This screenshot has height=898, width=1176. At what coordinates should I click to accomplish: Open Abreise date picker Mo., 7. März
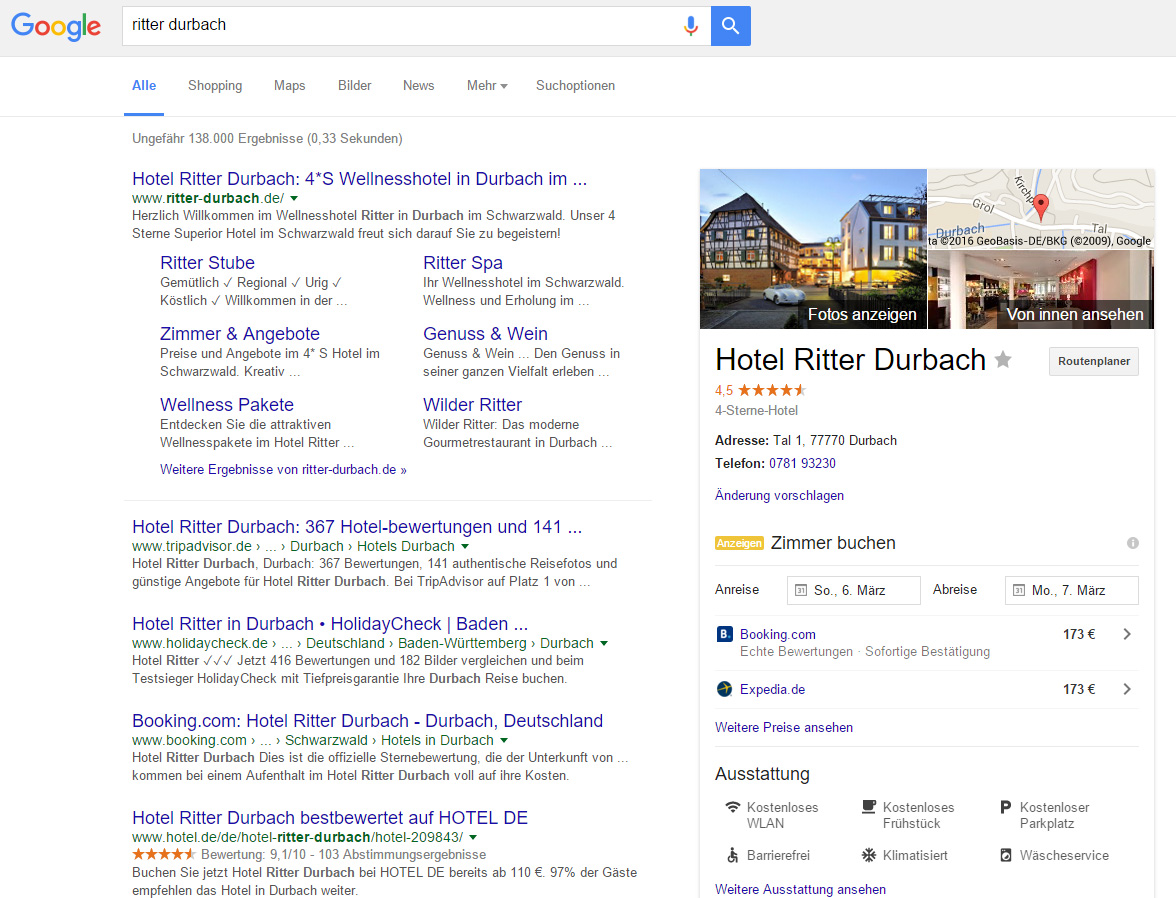[x=1072, y=590]
